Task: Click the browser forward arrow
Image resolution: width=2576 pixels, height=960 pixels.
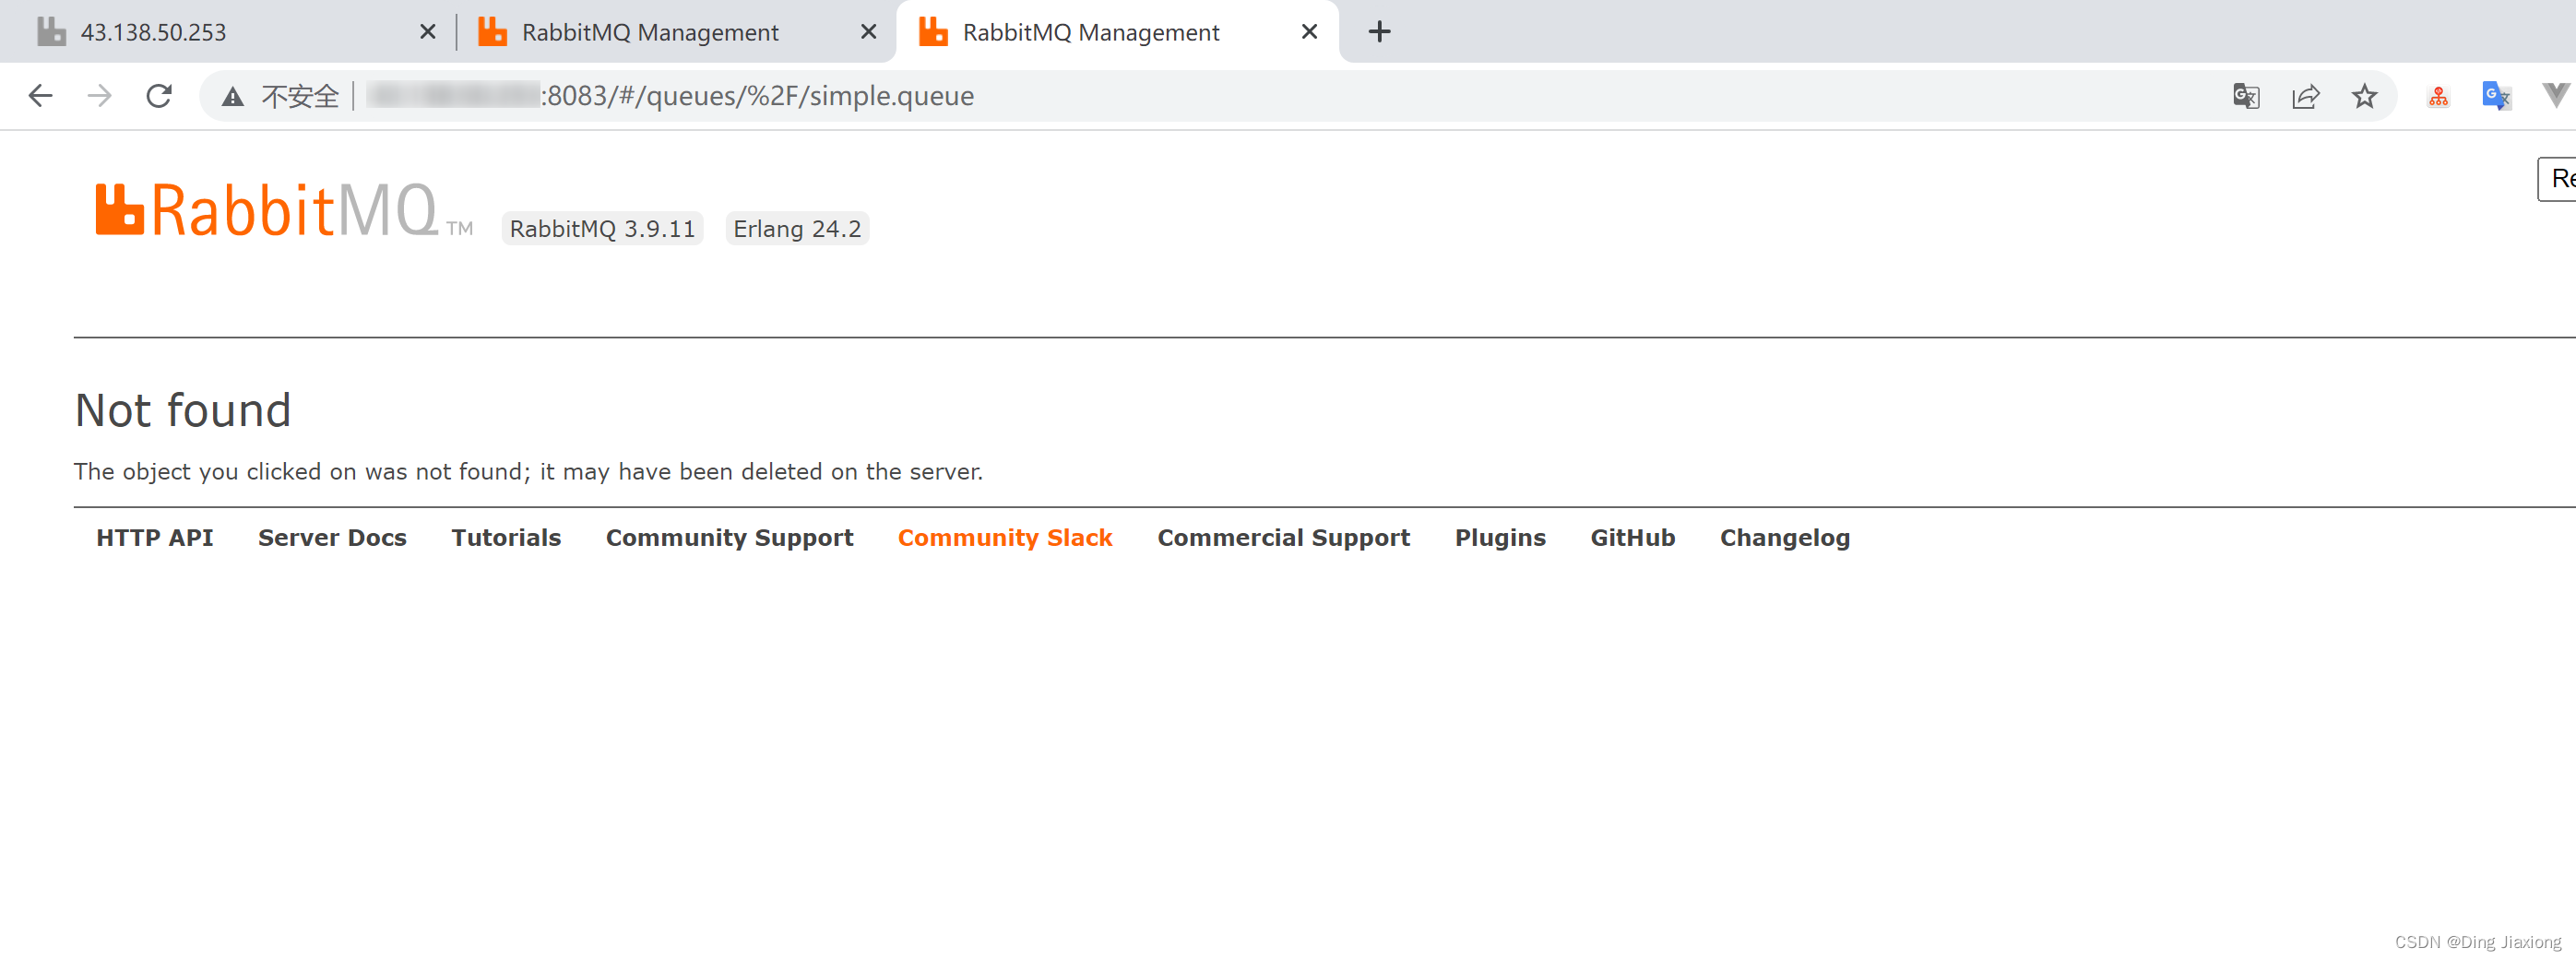Action: (99, 96)
